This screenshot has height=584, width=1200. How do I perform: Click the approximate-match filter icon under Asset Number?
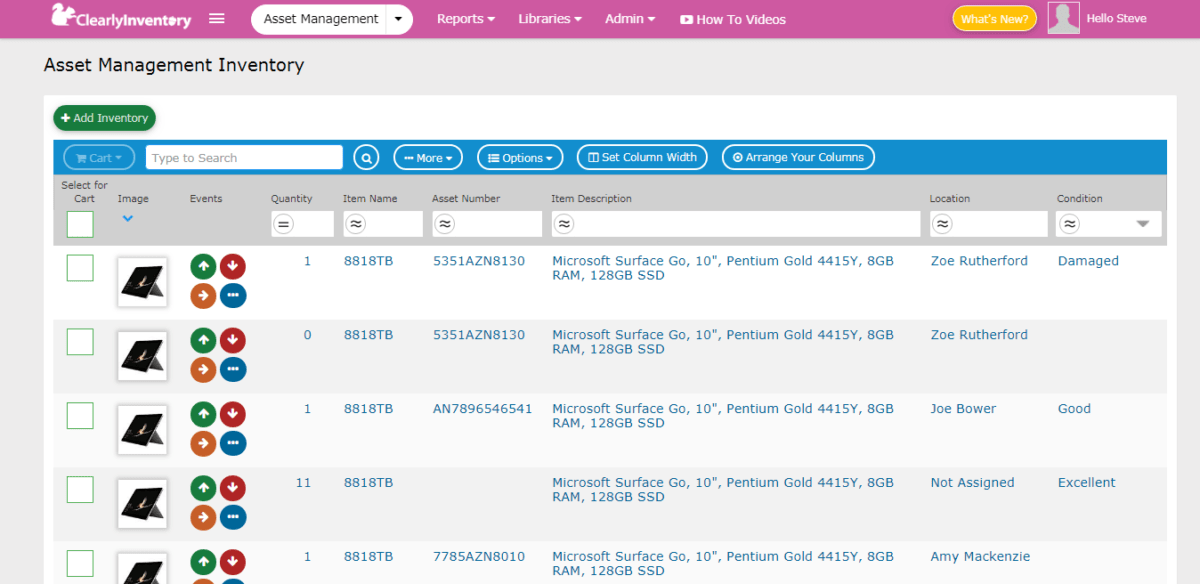tap(445, 224)
